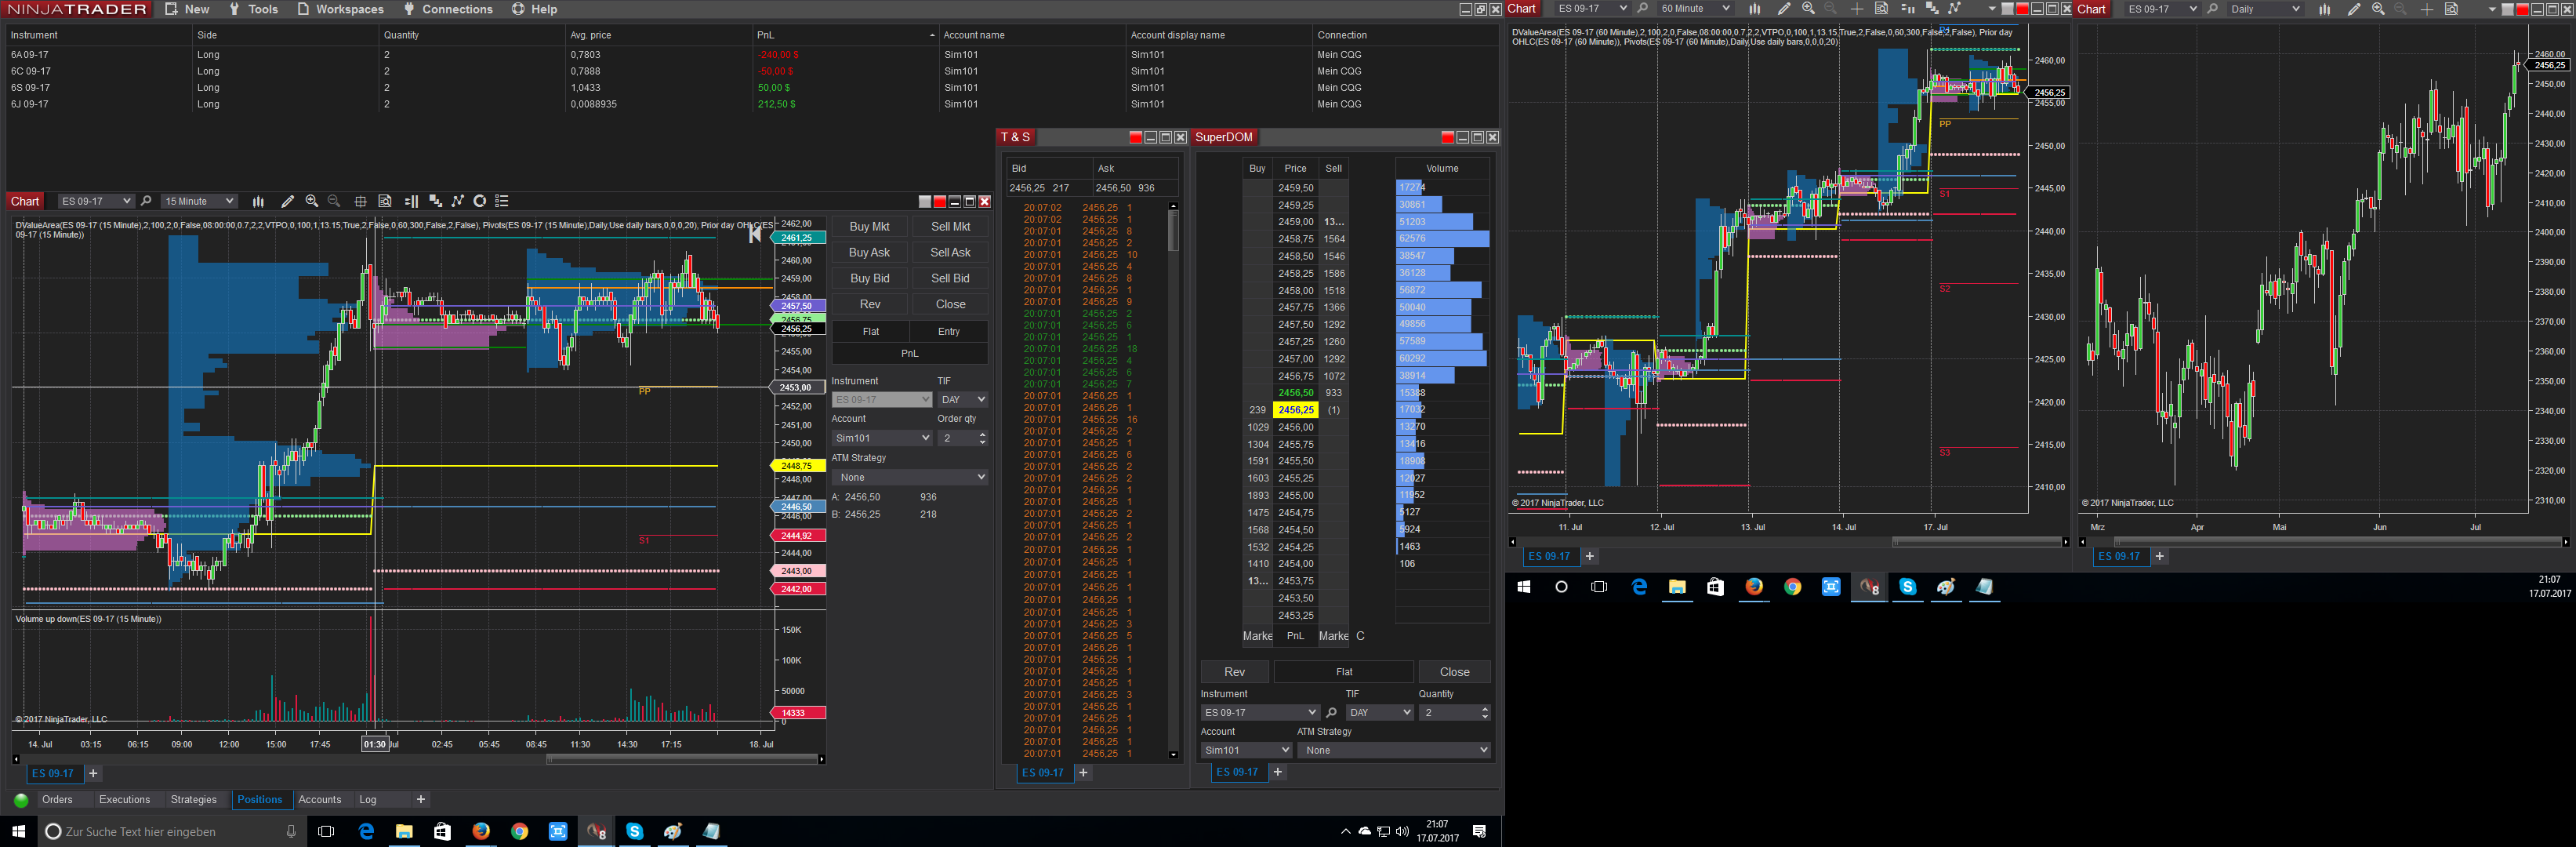Zoom out on the 15 Minute chart
The width and height of the screenshot is (2576, 847).
pos(334,201)
